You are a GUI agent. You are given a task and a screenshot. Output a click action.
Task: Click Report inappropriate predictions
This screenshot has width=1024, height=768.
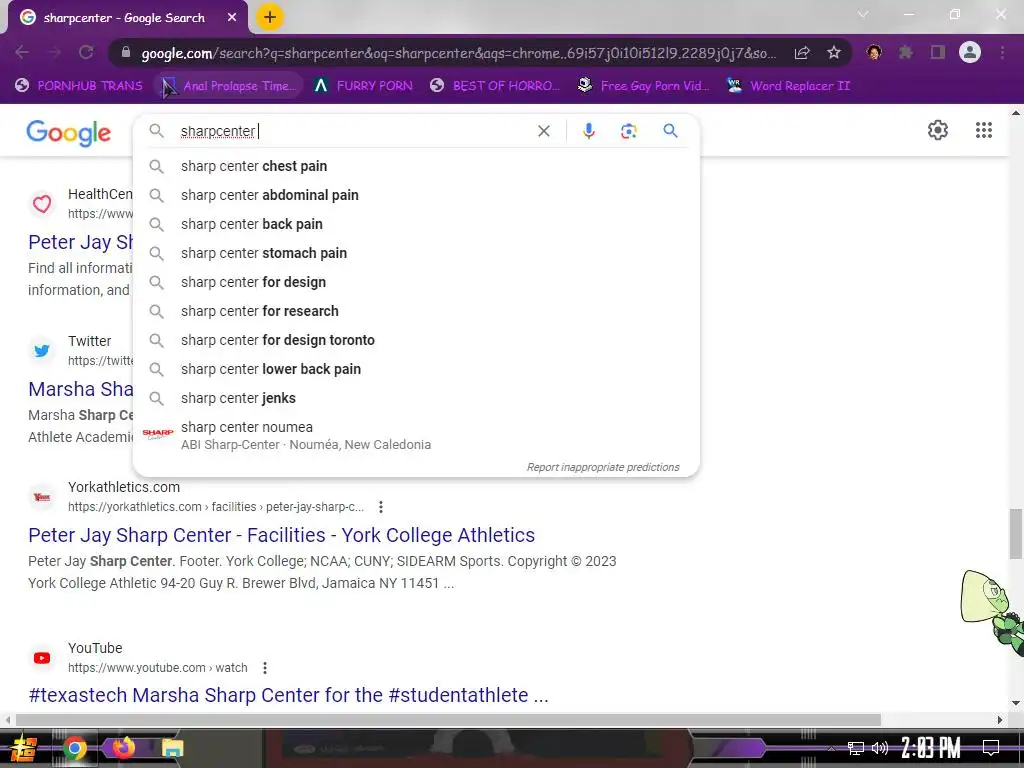[x=603, y=468]
